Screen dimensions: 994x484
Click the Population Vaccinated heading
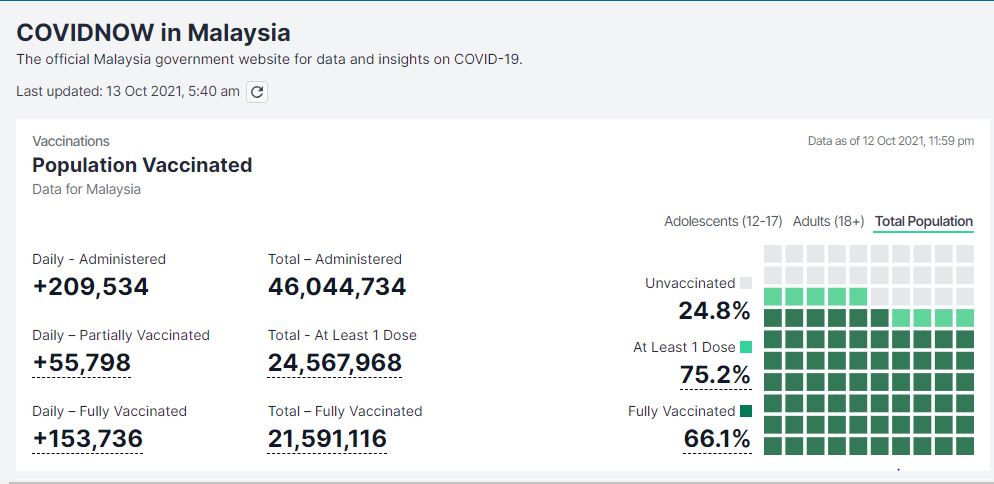click(142, 165)
